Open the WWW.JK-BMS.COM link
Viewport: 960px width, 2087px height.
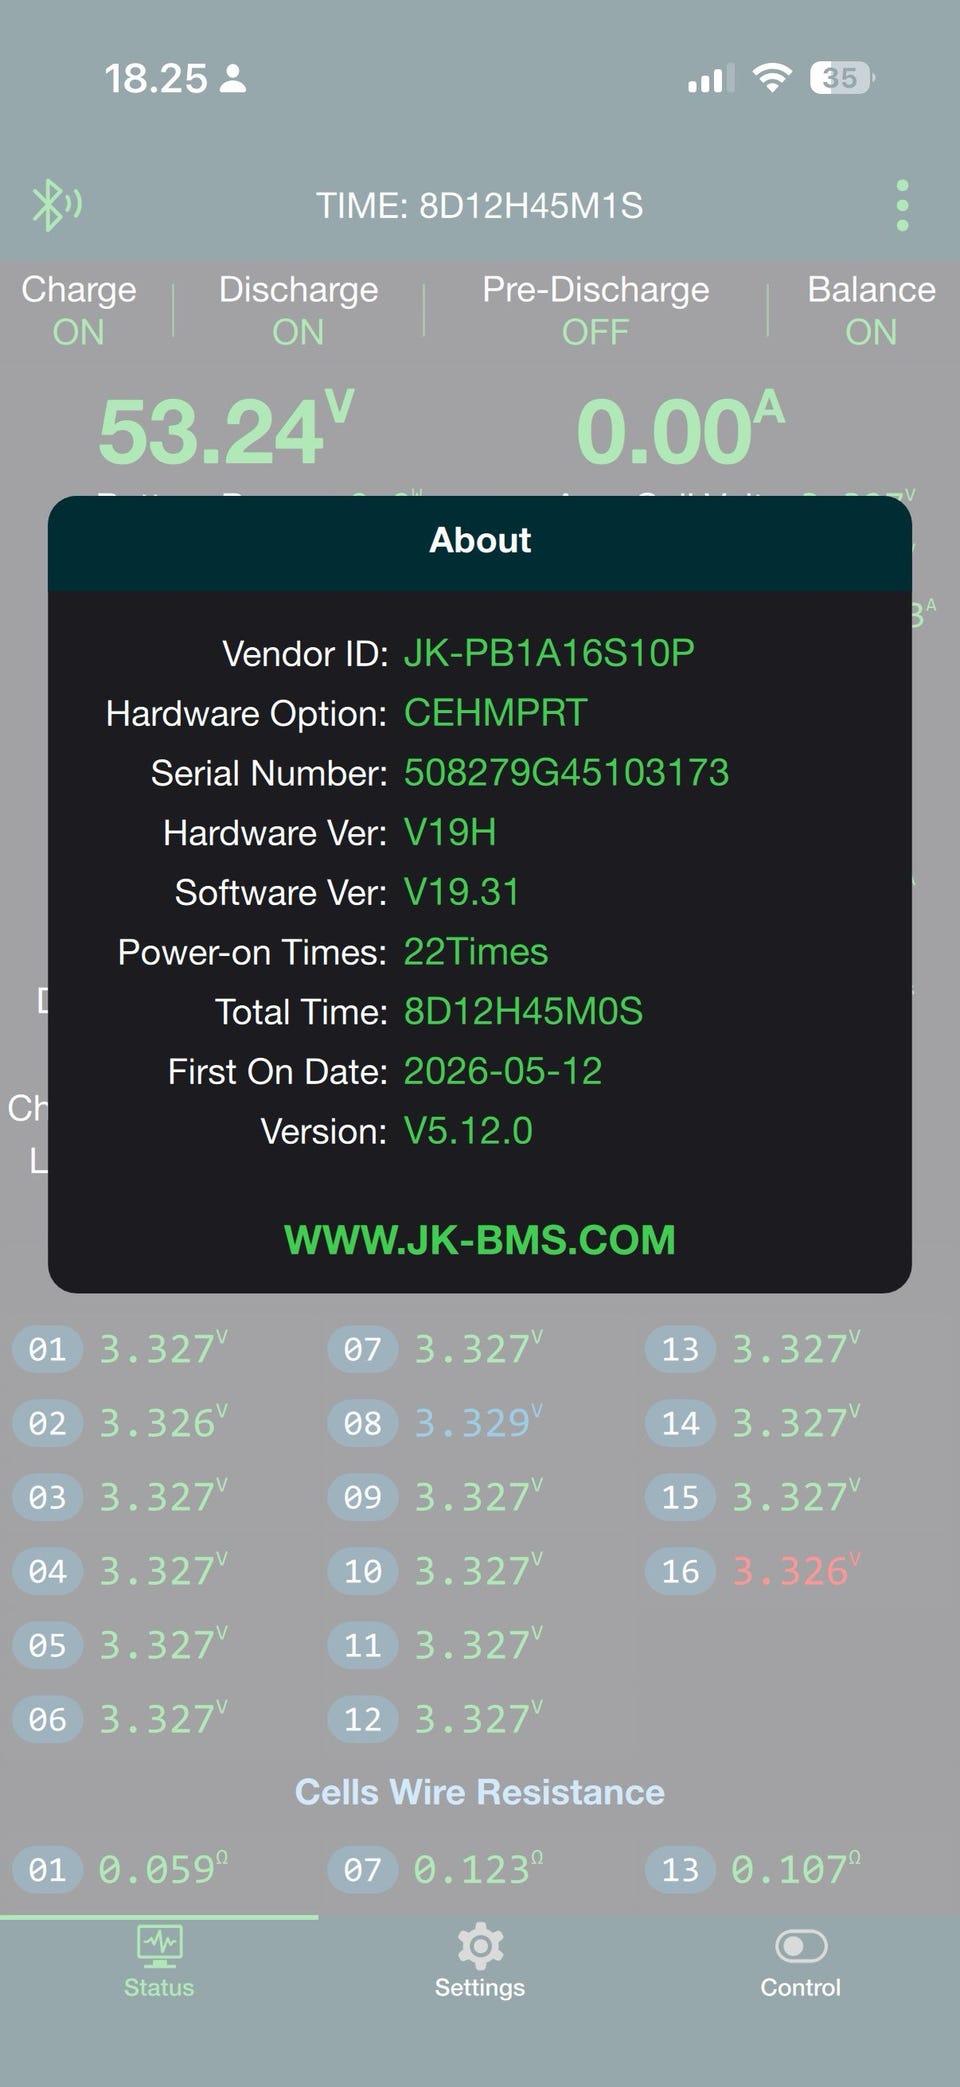point(480,1240)
